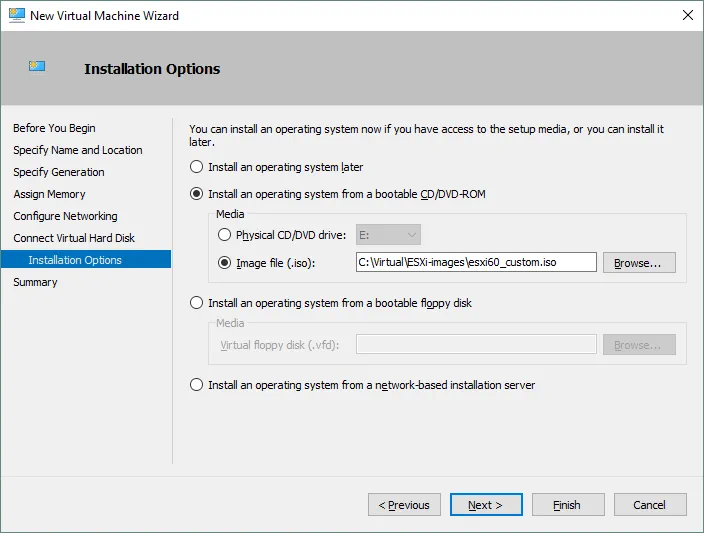
Task: Choose the Physical CD/DVD drive radio button
Action: pos(223,235)
